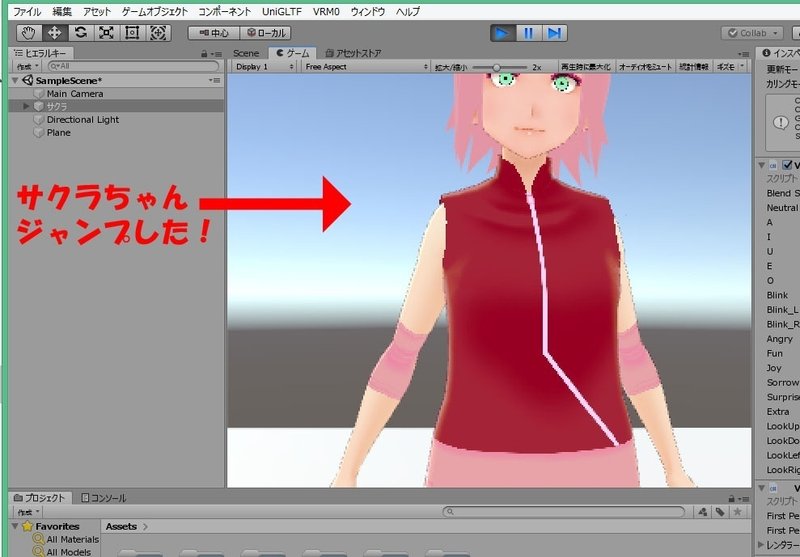The width and height of the screenshot is (800, 557).
Task: Open Game view panel options menu
Action: click(x=743, y=54)
